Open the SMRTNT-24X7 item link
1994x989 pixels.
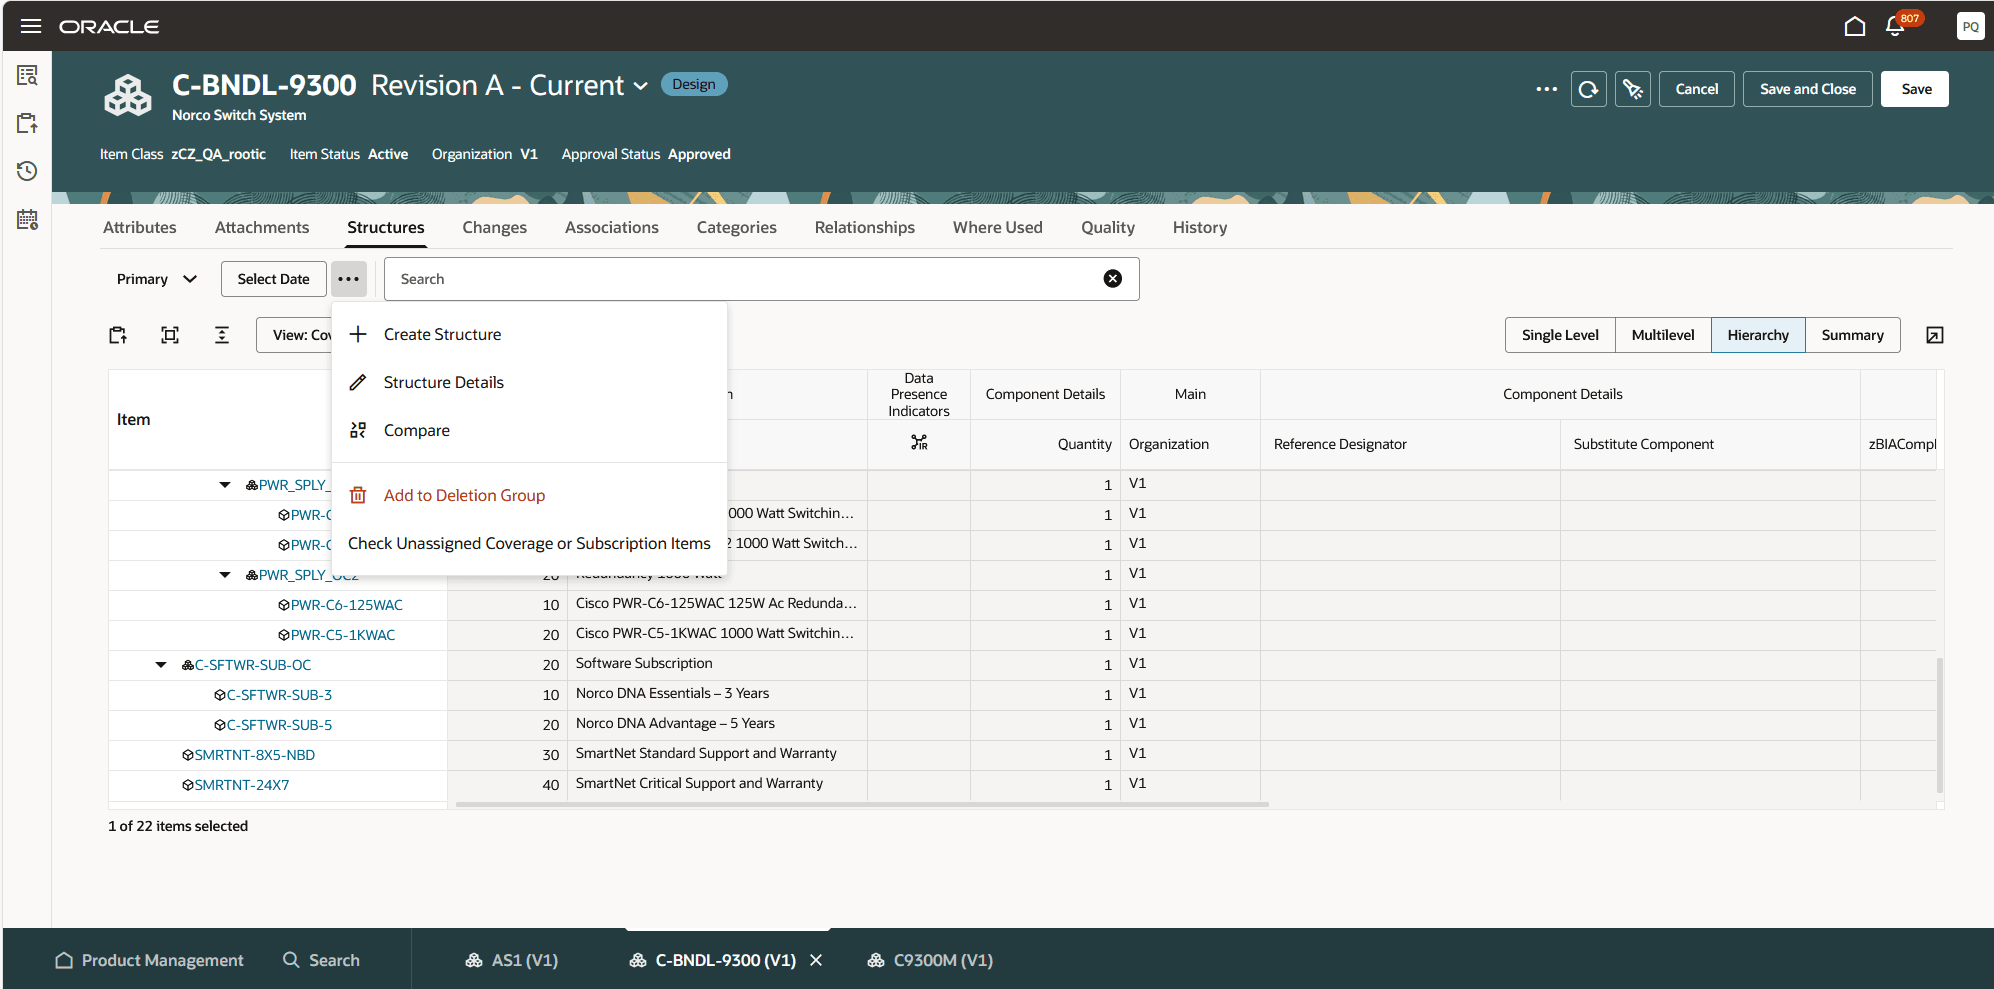tap(242, 785)
